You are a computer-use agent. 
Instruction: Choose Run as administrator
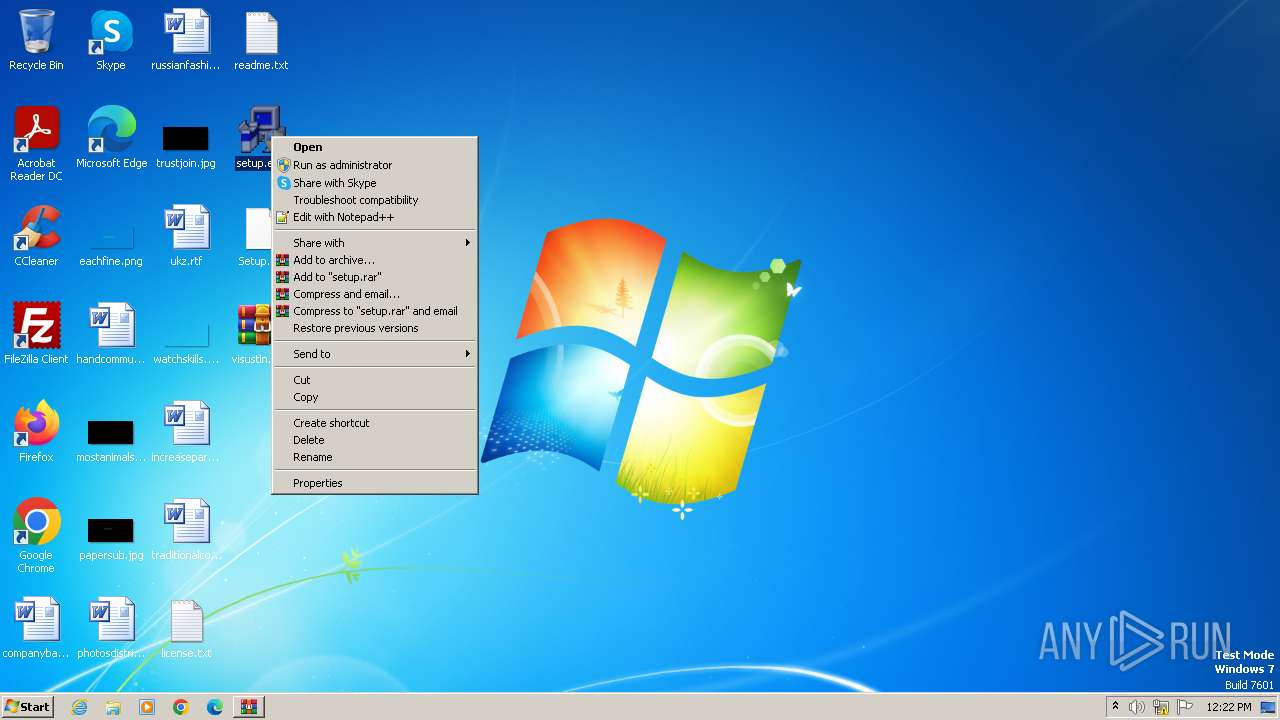[375, 165]
